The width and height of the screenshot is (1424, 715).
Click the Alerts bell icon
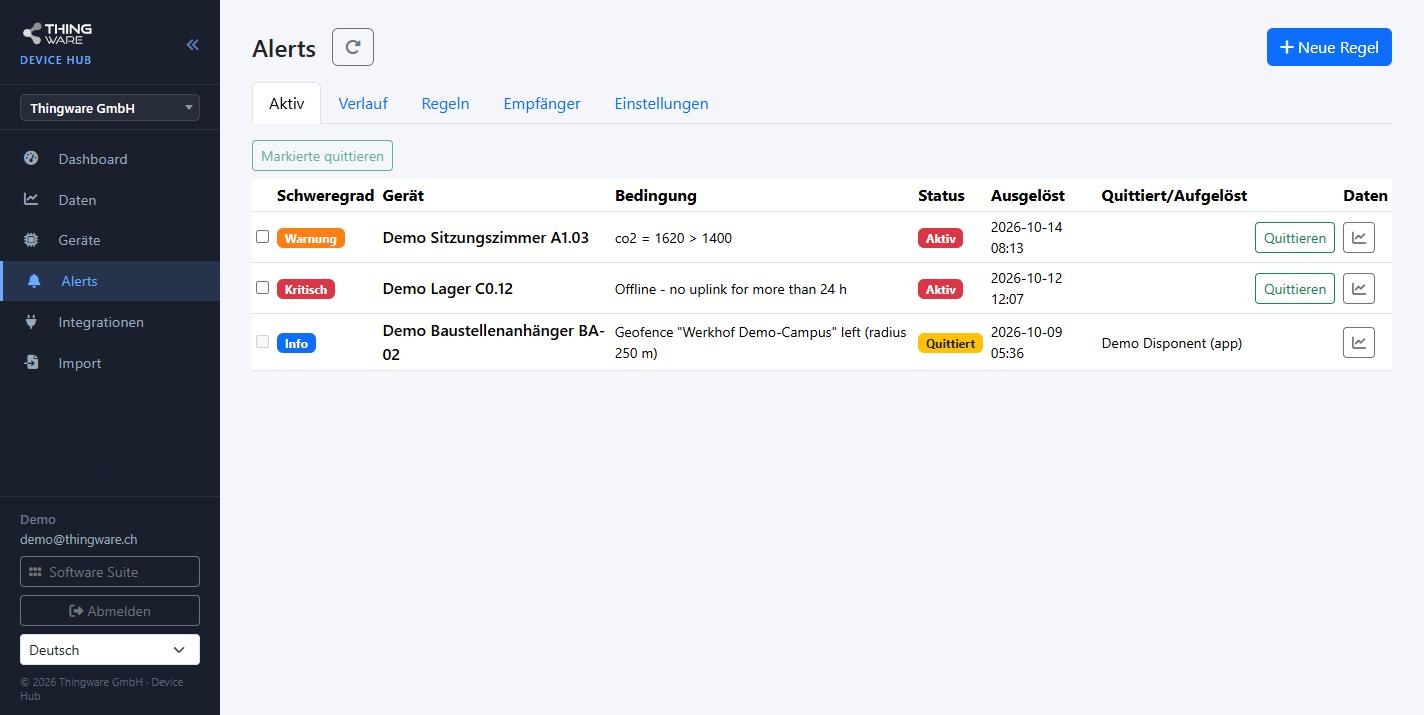pyautogui.click(x=34, y=281)
